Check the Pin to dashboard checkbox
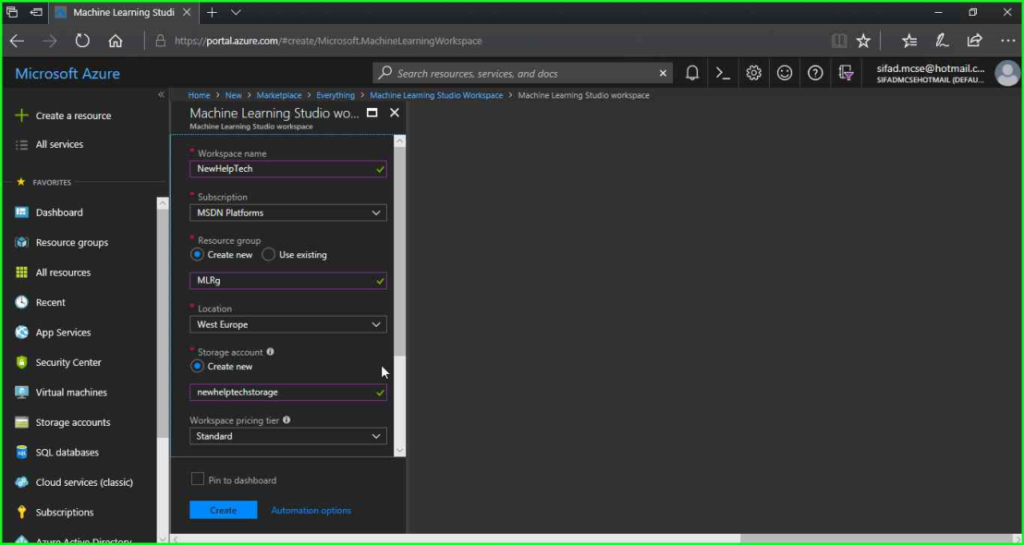Screen dimensions: 1024x545 click(197, 480)
